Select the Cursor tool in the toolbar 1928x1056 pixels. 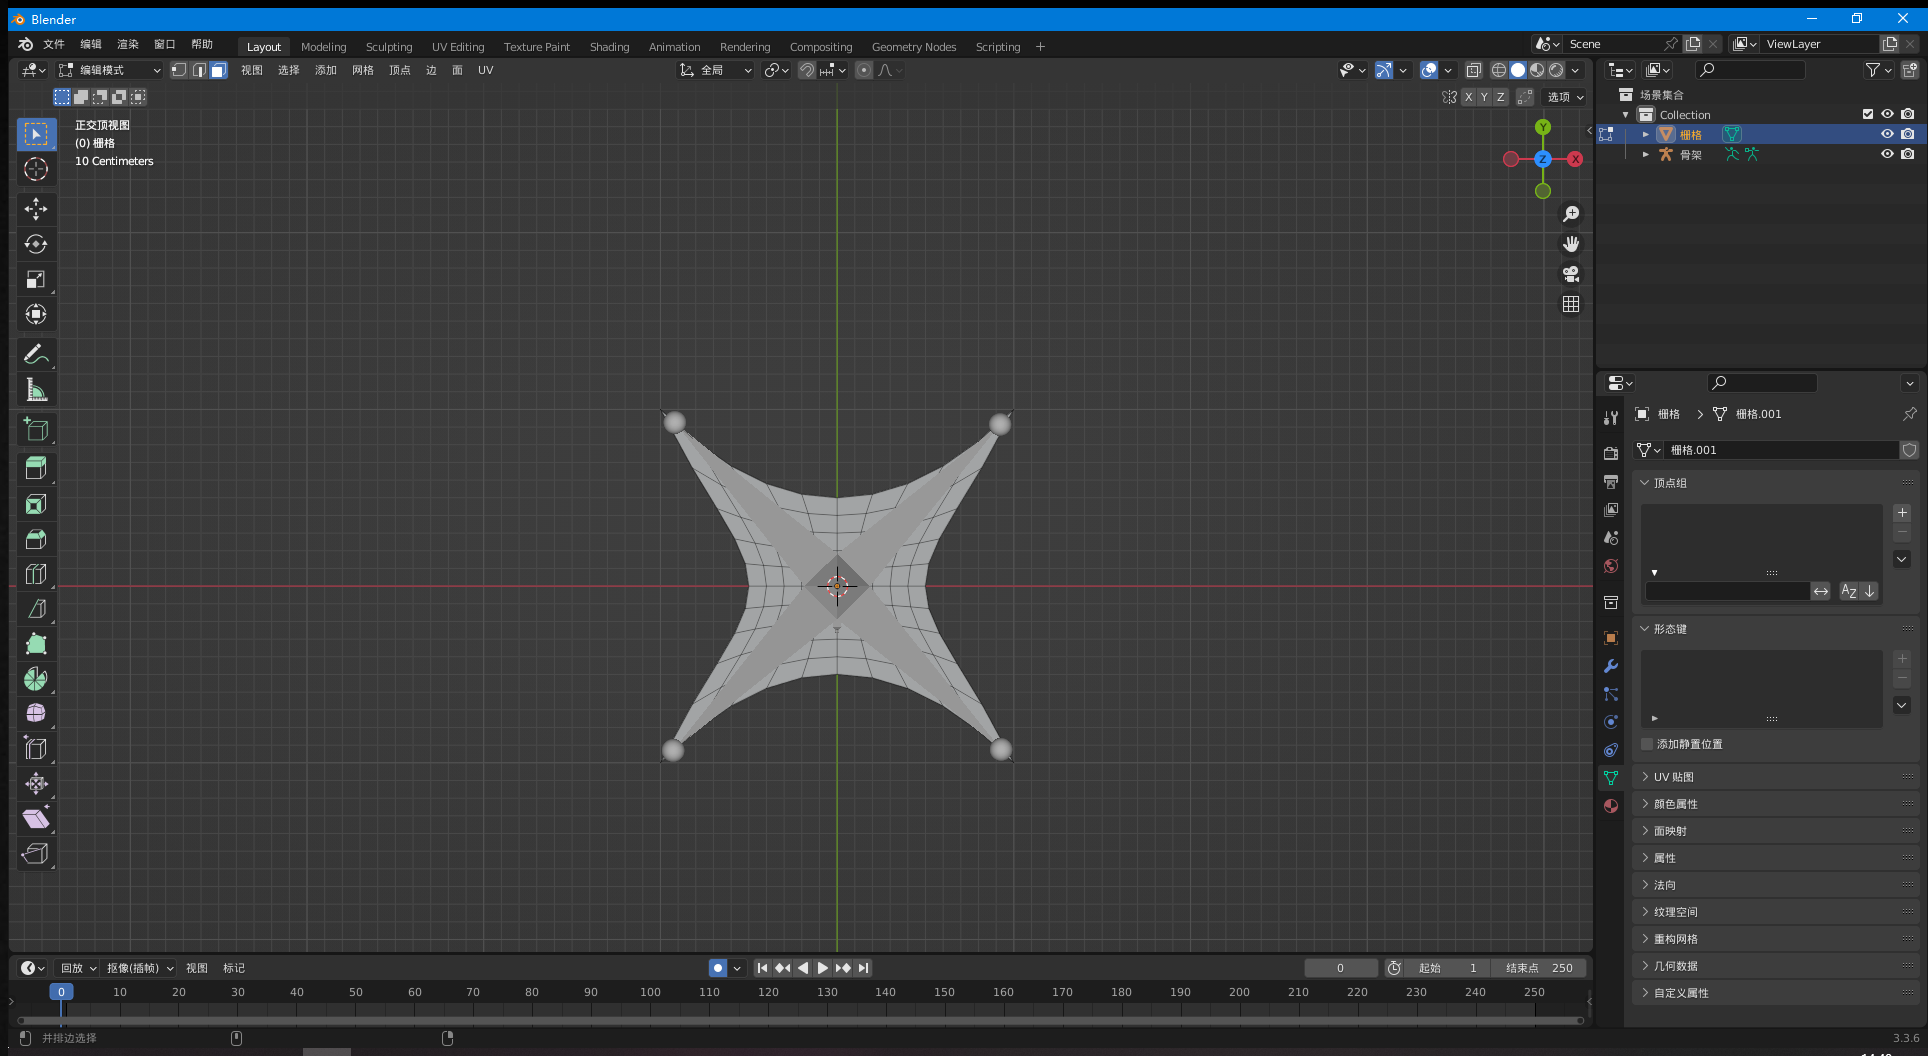tap(36, 169)
